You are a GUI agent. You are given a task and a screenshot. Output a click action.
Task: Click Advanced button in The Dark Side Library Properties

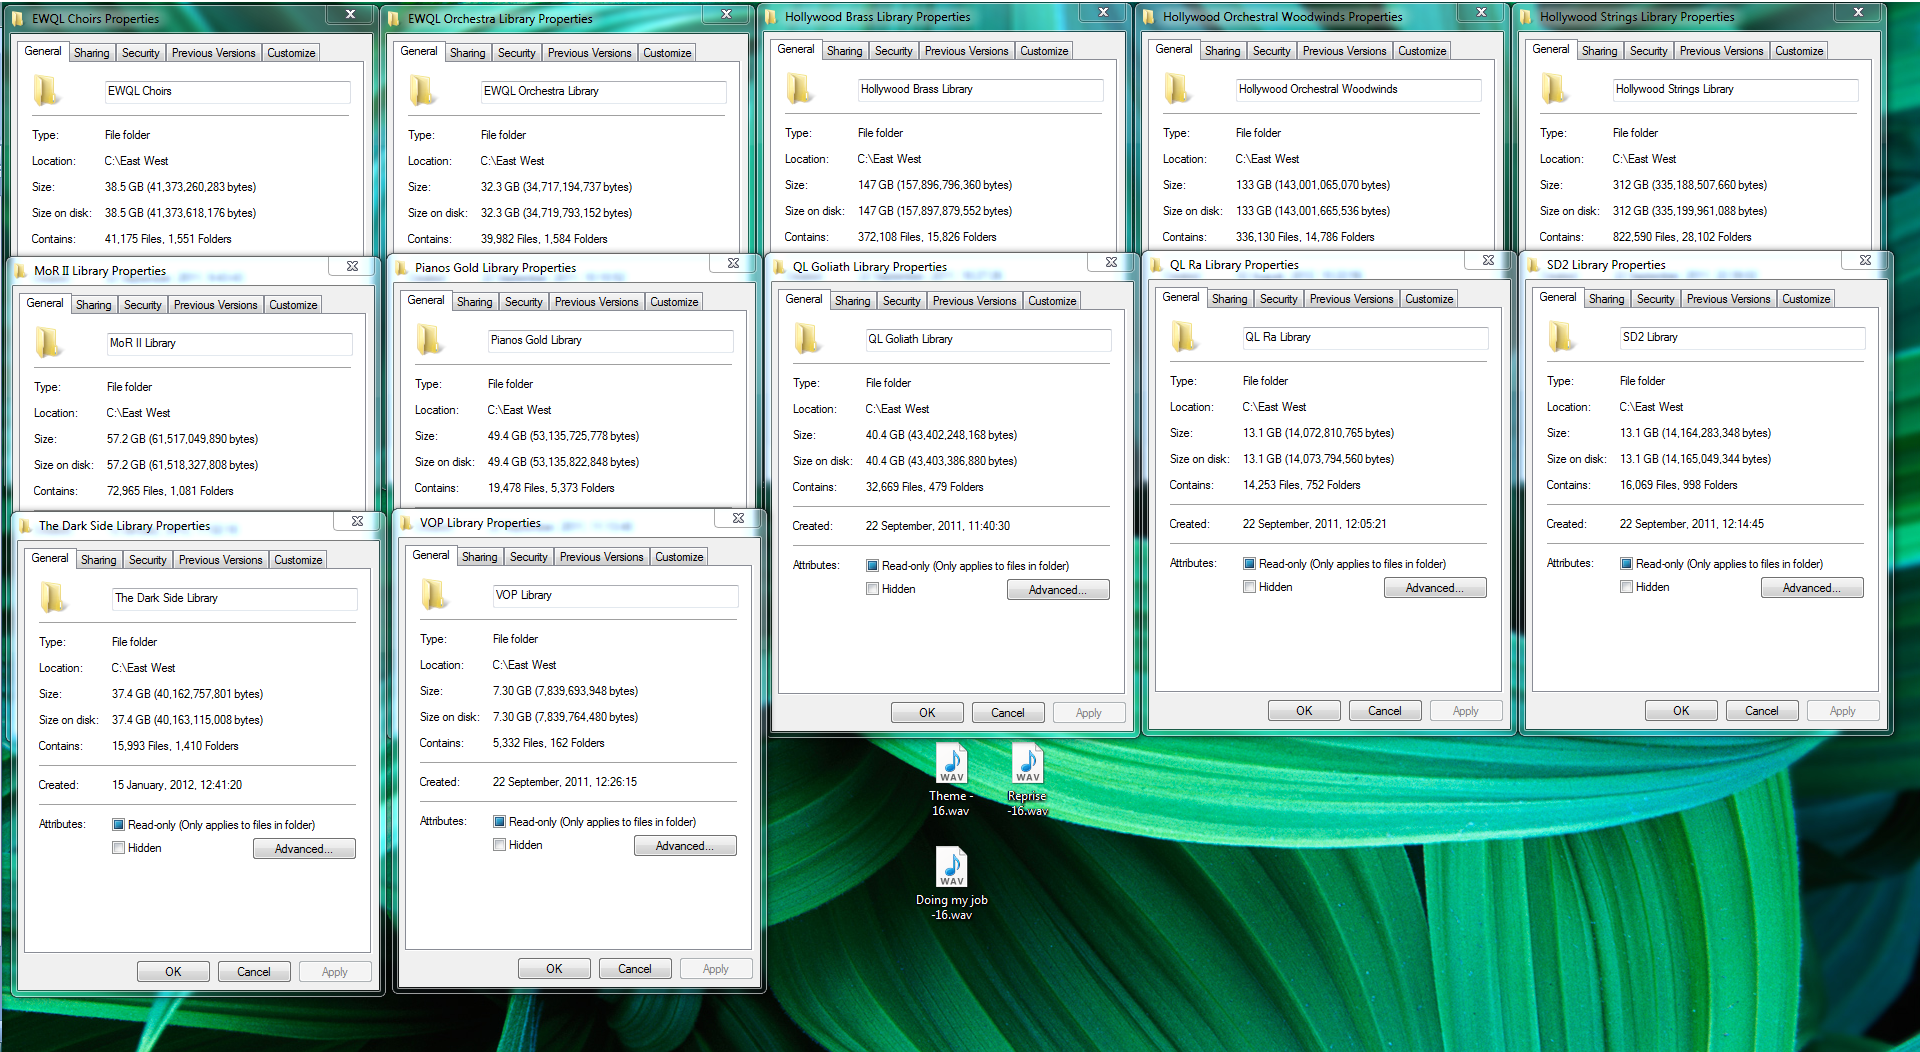pyautogui.click(x=304, y=849)
